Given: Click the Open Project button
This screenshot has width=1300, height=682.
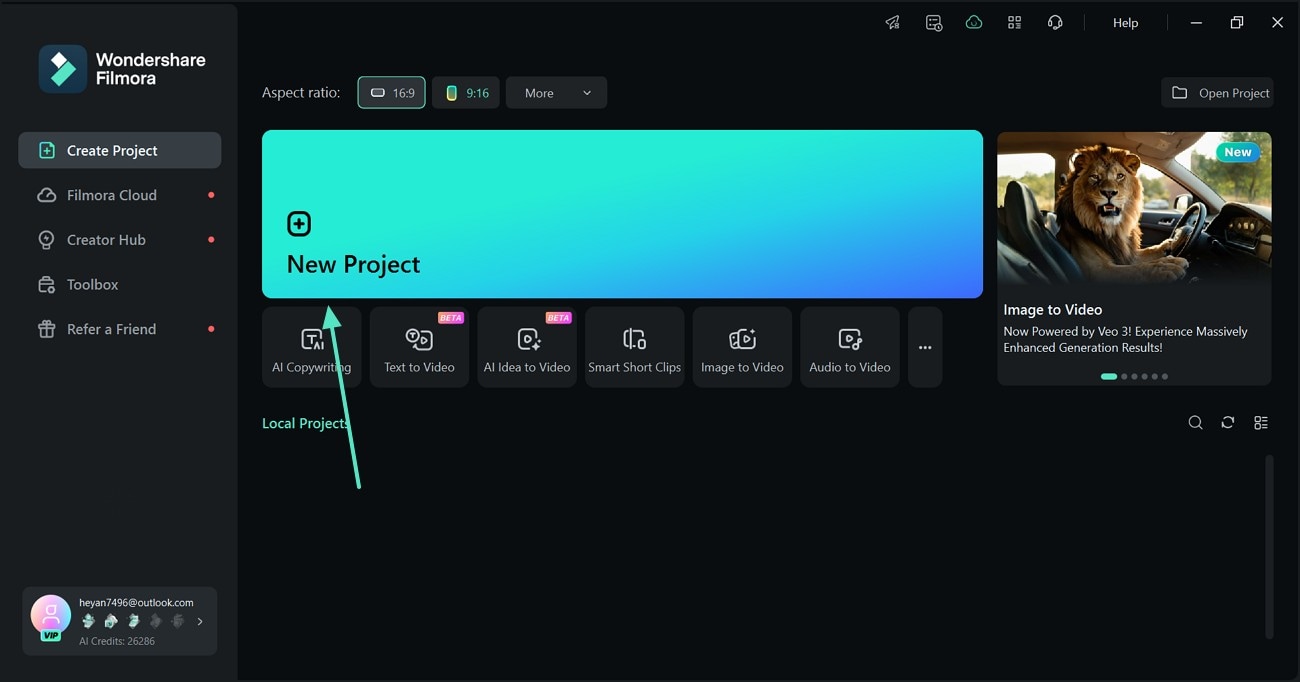Looking at the screenshot, I should (1217, 93).
